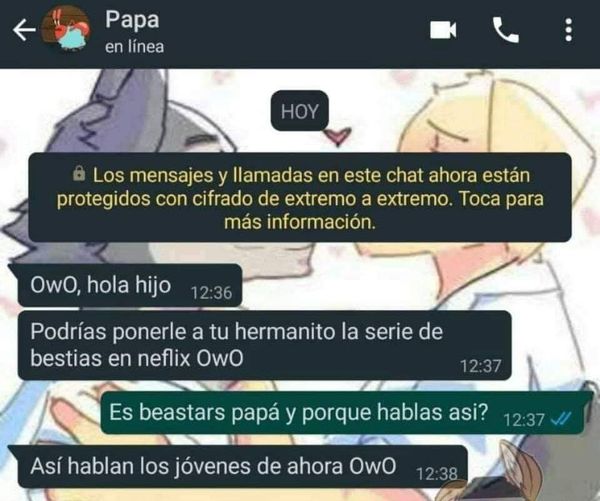
Task: Open the end-to-end encryption info banner
Action: click(x=300, y=197)
